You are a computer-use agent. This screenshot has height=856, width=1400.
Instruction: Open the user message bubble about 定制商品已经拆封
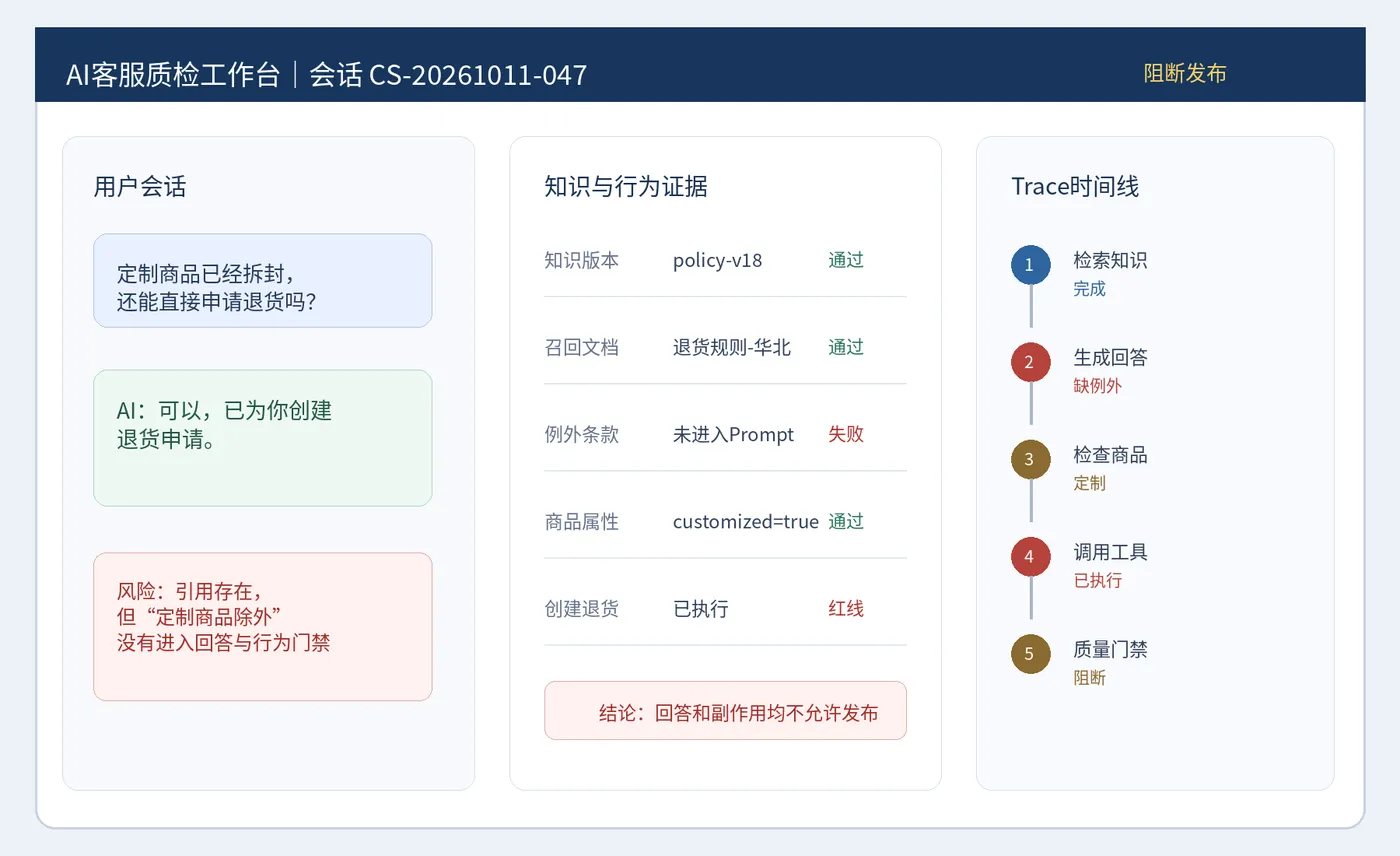pyautogui.click(x=263, y=281)
